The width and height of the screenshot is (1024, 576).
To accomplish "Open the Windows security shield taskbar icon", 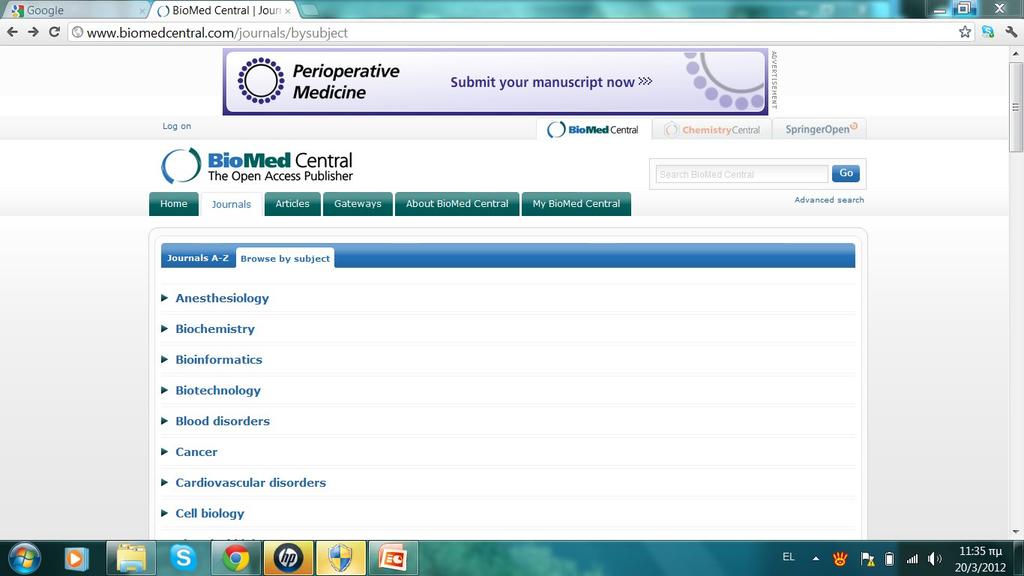I will tap(340, 558).
